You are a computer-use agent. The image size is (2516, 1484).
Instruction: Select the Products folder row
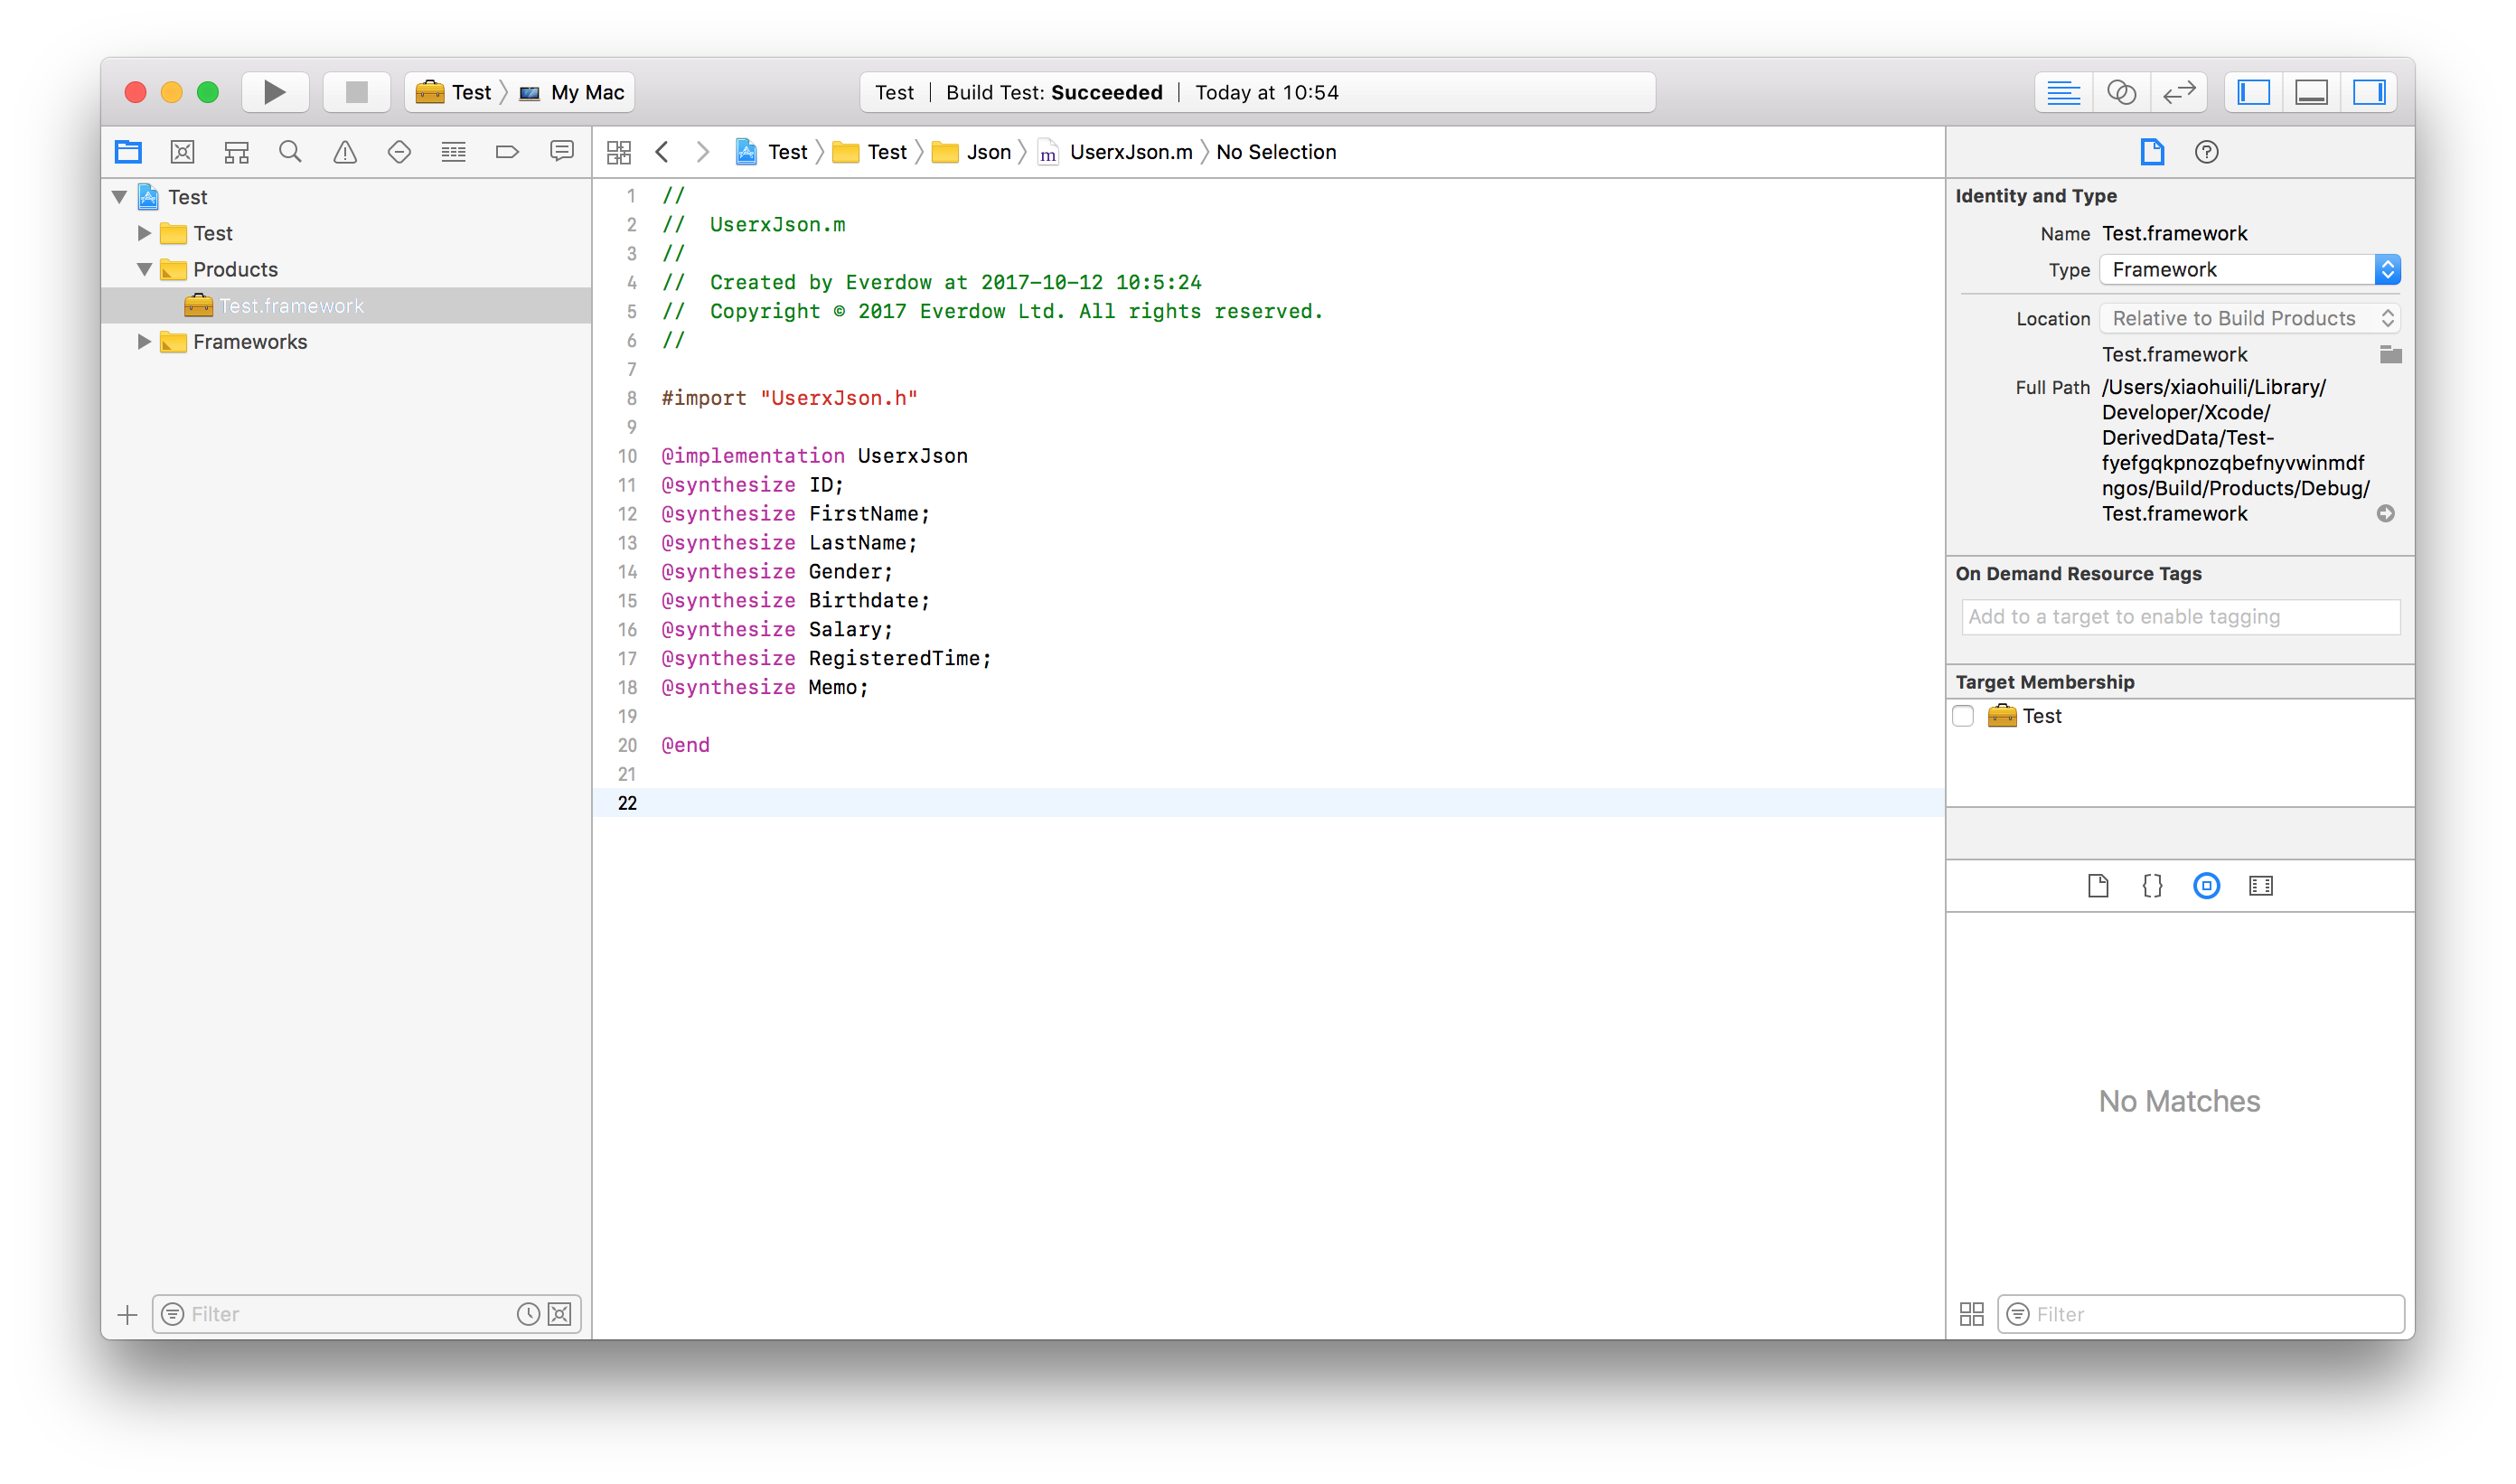[x=346, y=269]
